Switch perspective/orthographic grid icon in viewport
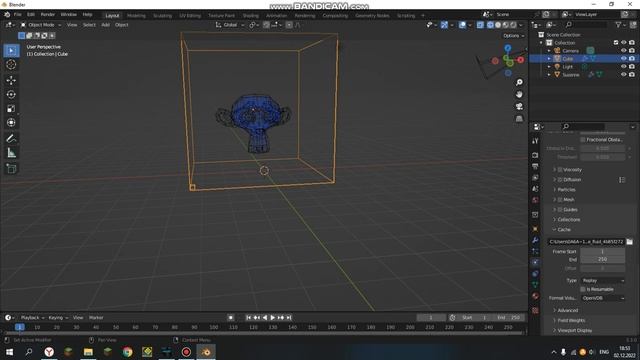 [519, 119]
